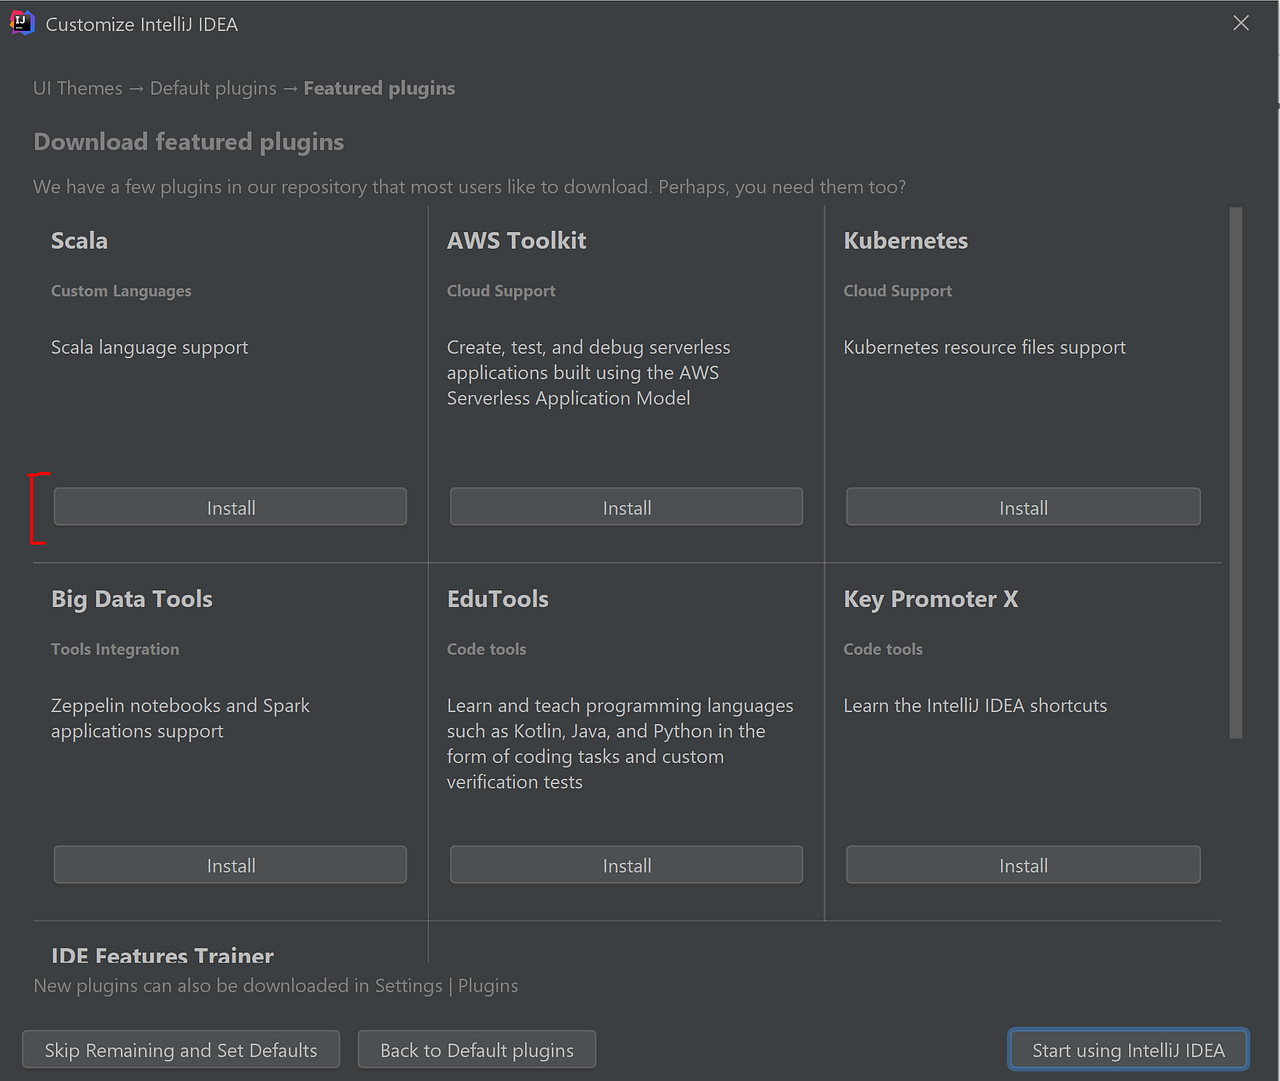Image resolution: width=1280 pixels, height=1081 pixels.
Task: Install the Scala plugin
Action: [x=229, y=507]
